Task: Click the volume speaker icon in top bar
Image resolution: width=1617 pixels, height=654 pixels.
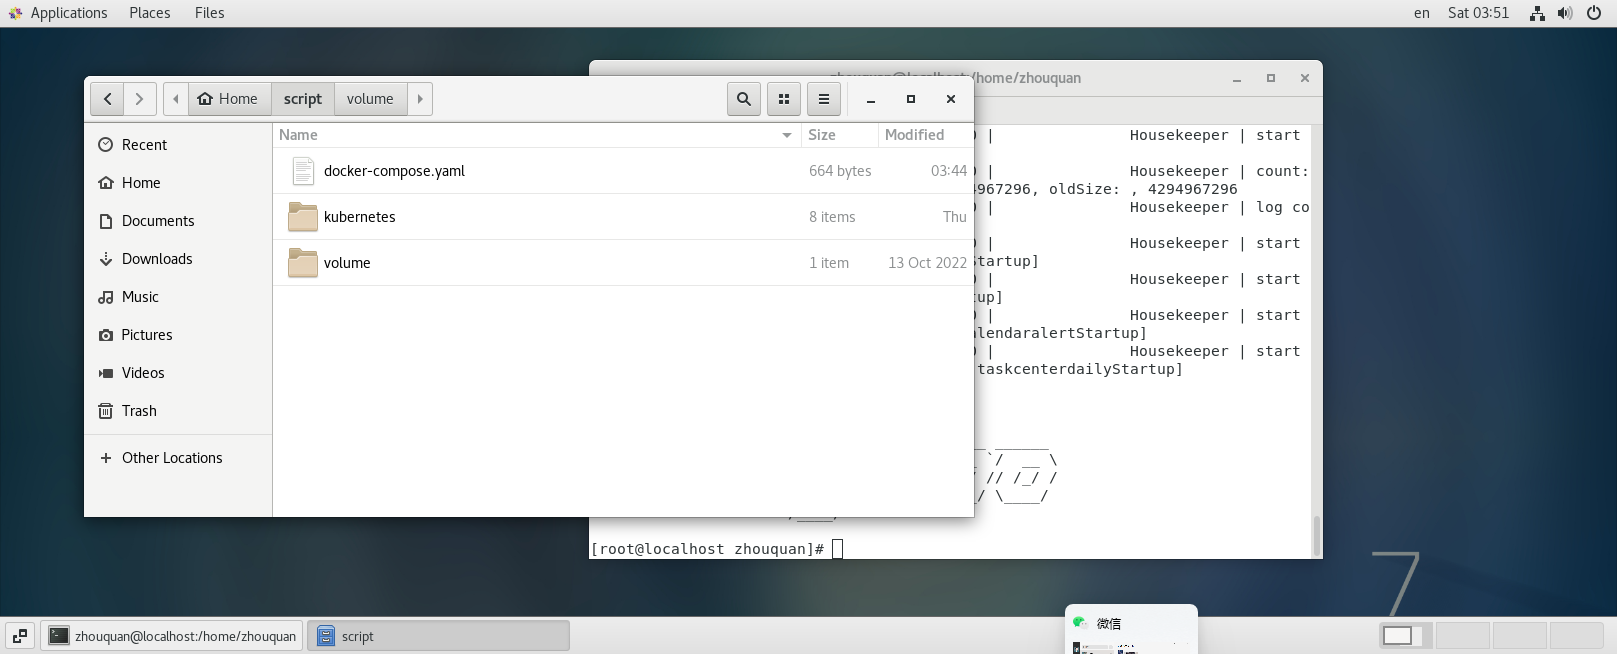Action: (1565, 13)
